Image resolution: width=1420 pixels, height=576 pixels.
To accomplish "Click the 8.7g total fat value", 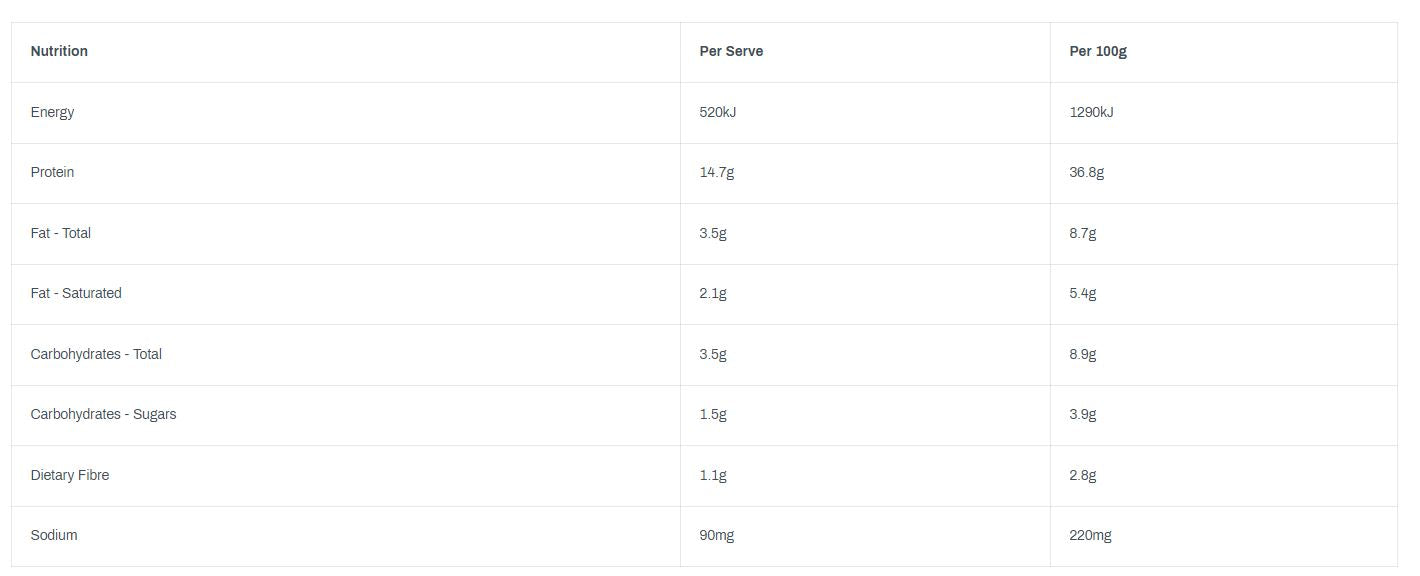I will (1082, 233).
